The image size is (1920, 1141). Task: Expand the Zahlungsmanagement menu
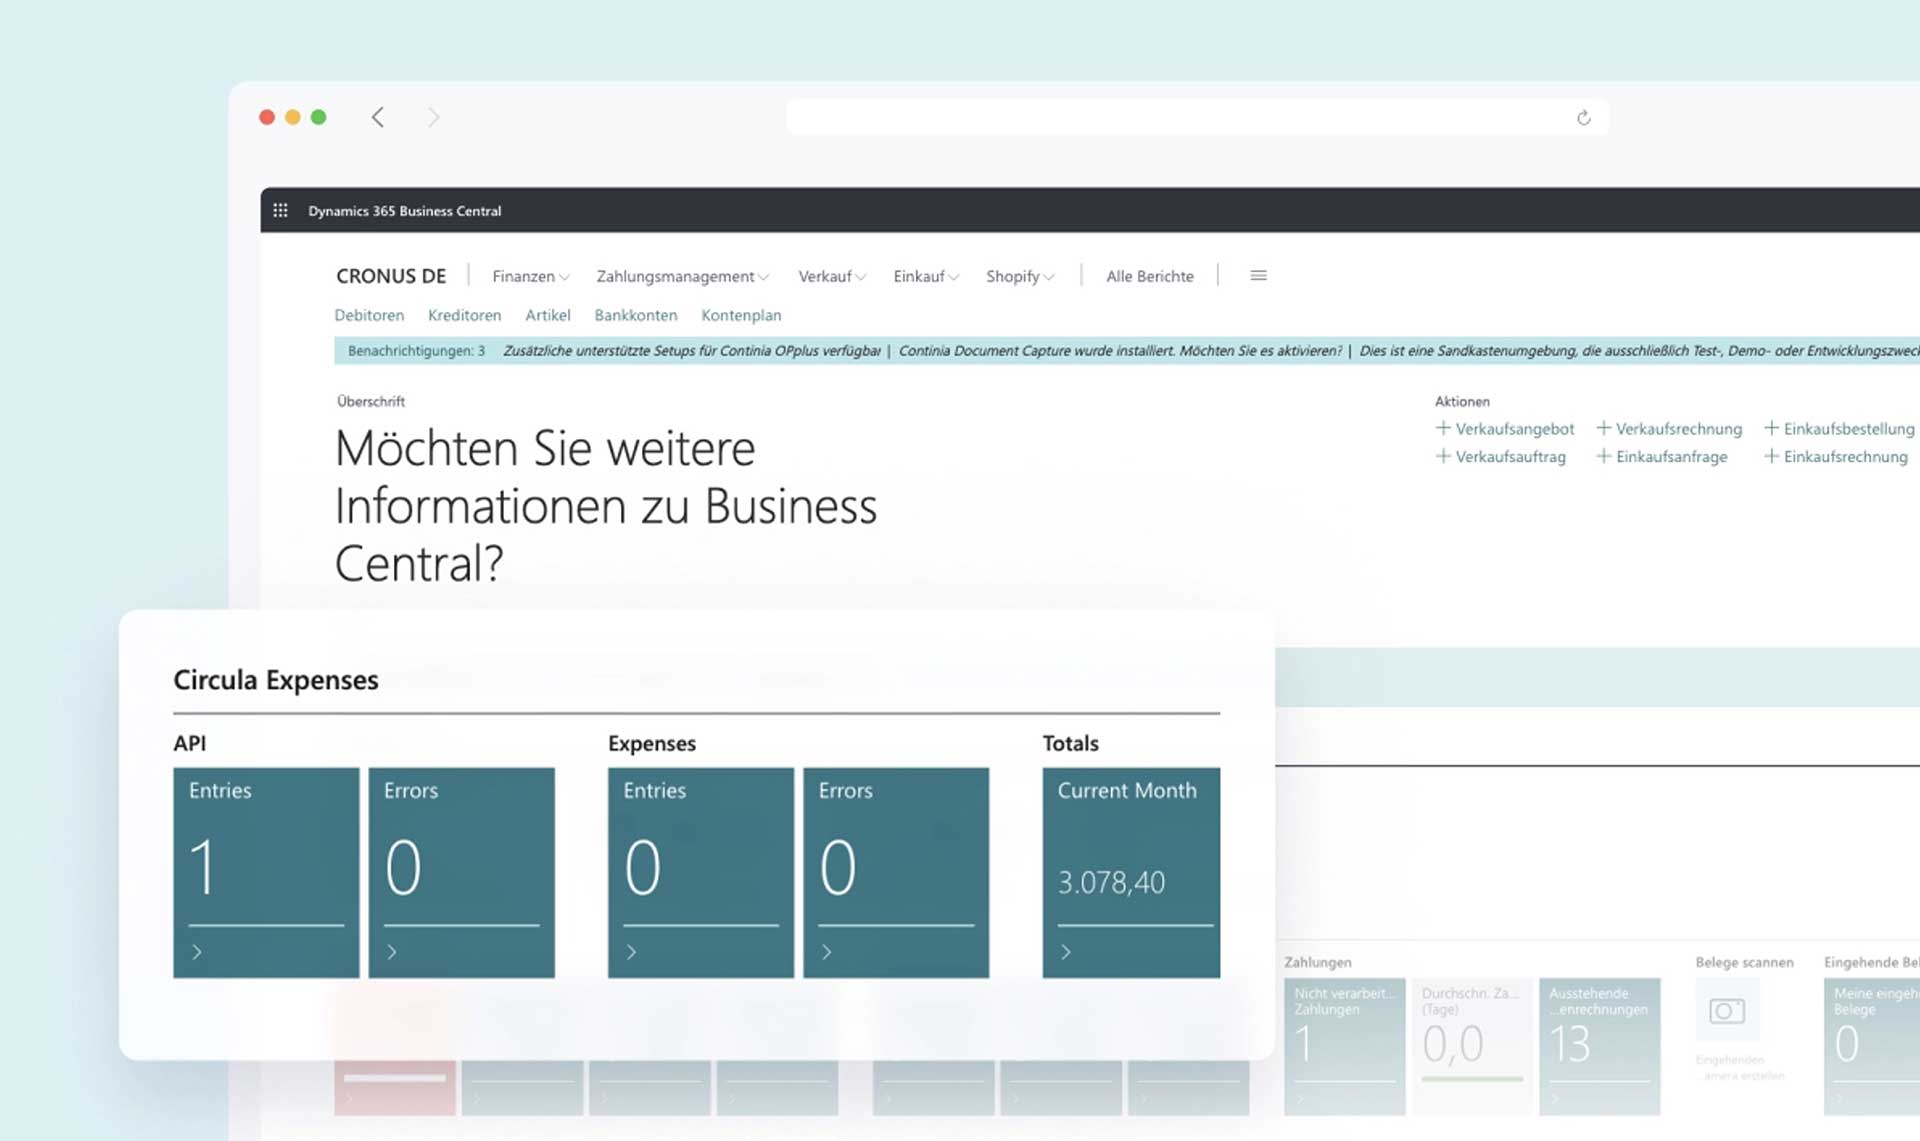(x=683, y=276)
